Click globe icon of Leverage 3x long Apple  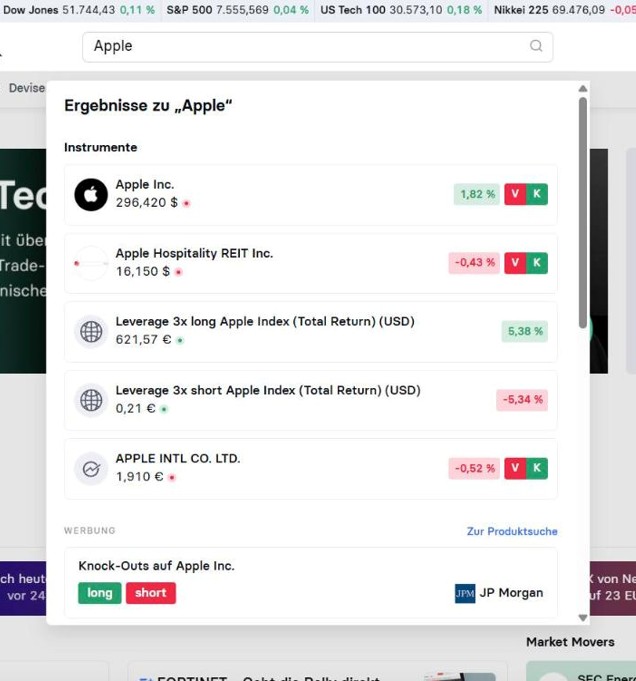click(x=91, y=332)
